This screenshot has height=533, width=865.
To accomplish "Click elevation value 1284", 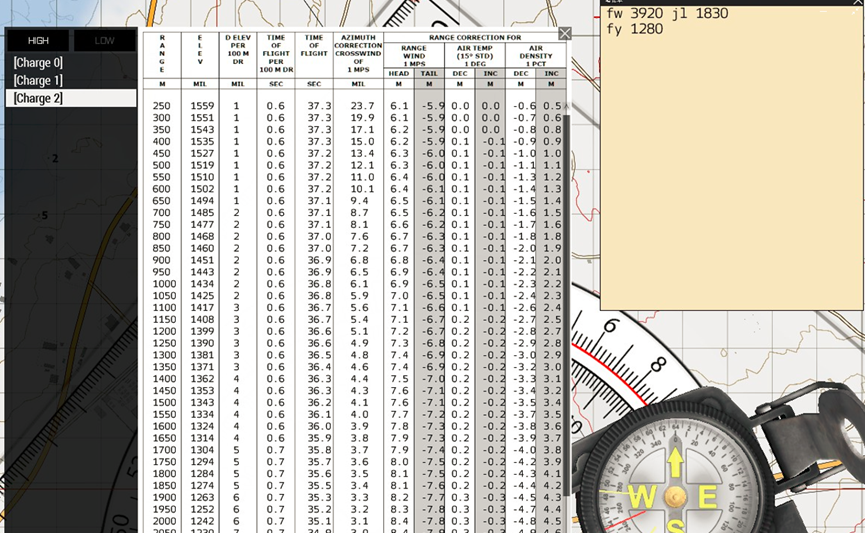I will tap(202, 473).
